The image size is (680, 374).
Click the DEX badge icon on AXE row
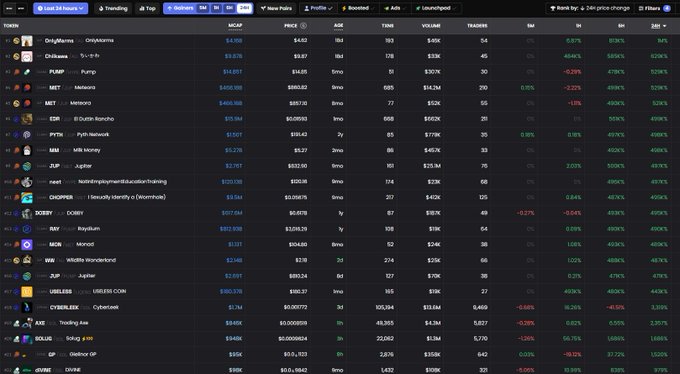(16, 323)
